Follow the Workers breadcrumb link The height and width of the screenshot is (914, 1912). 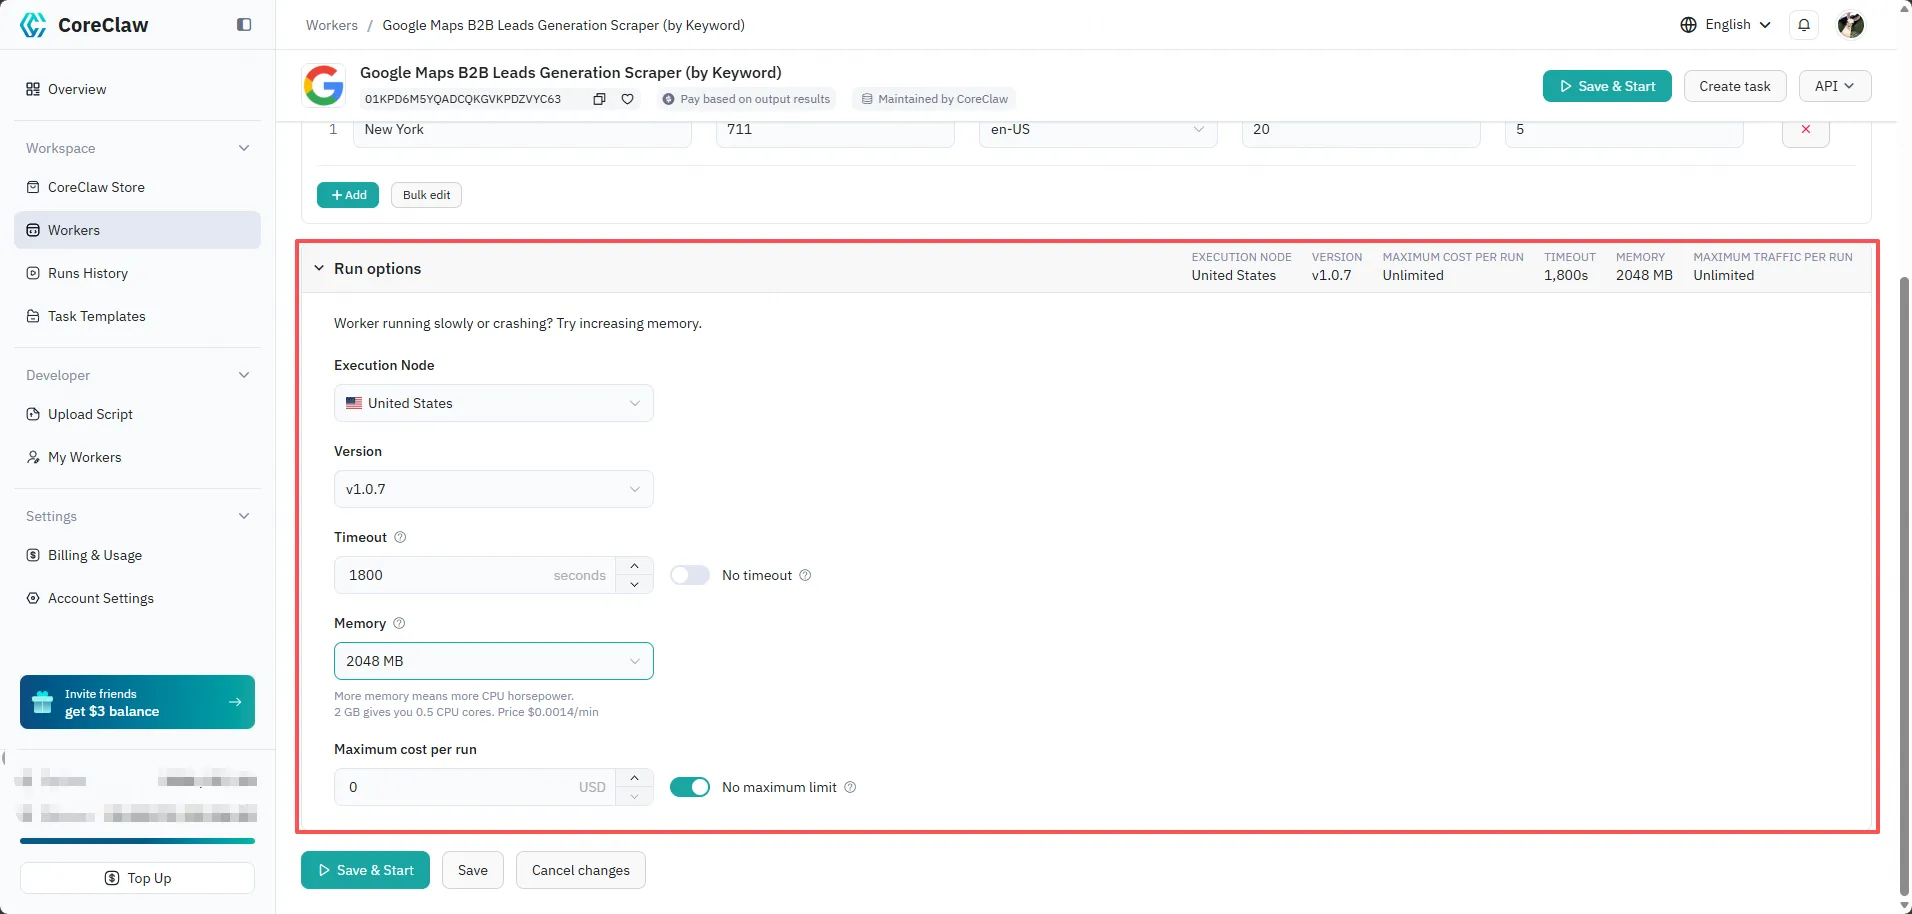click(332, 25)
